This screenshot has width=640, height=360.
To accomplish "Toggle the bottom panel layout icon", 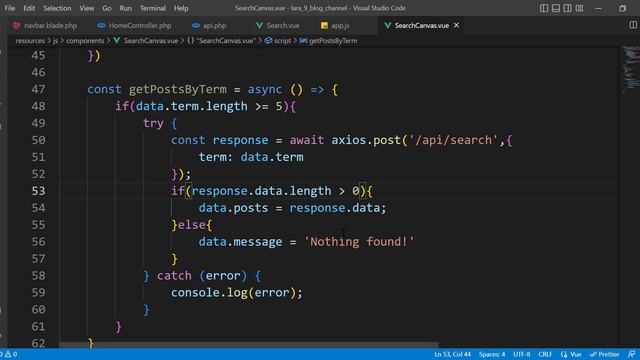I will [x=556, y=8].
